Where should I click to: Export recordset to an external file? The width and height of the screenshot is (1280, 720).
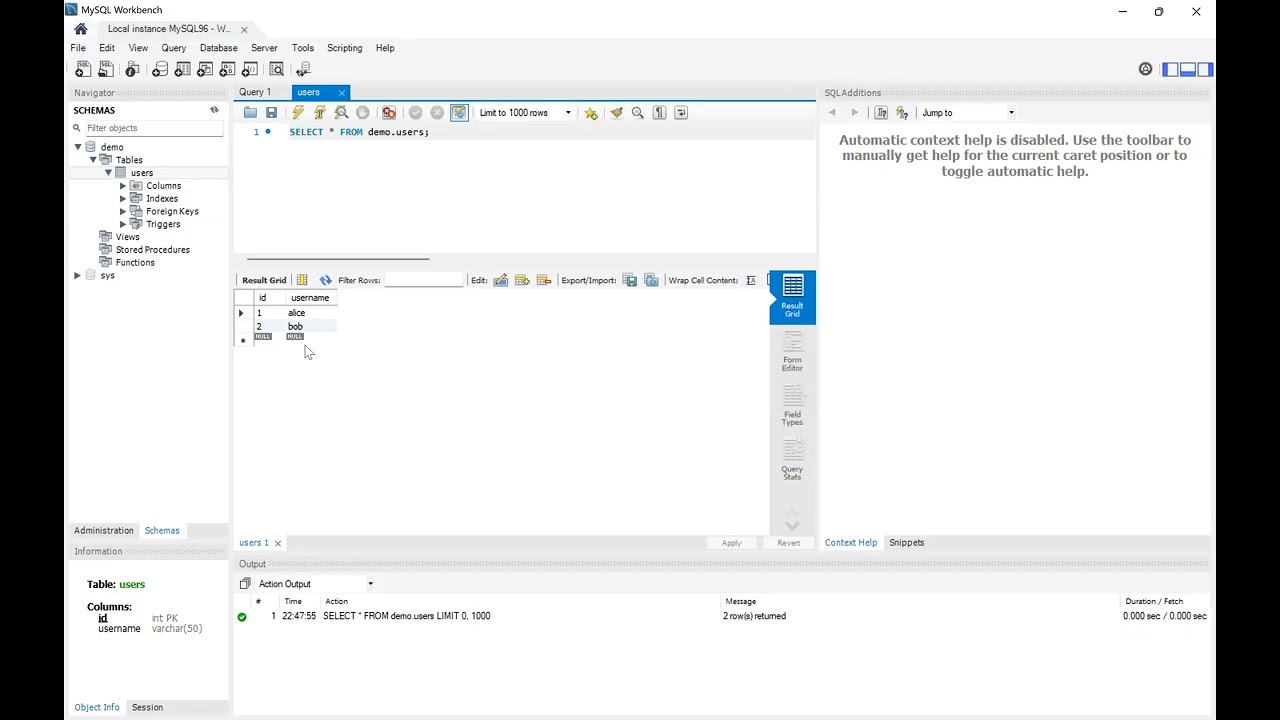click(x=630, y=280)
